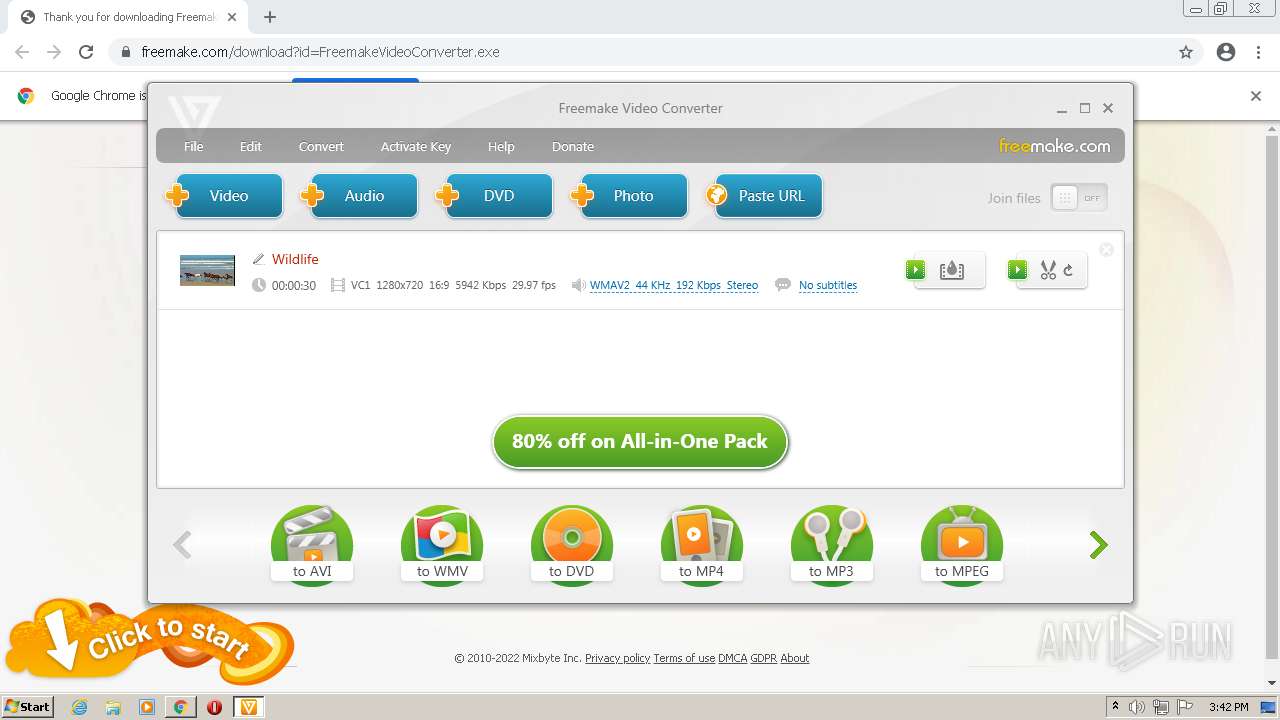Open the No subtitles dropdown

(x=828, y=285)
